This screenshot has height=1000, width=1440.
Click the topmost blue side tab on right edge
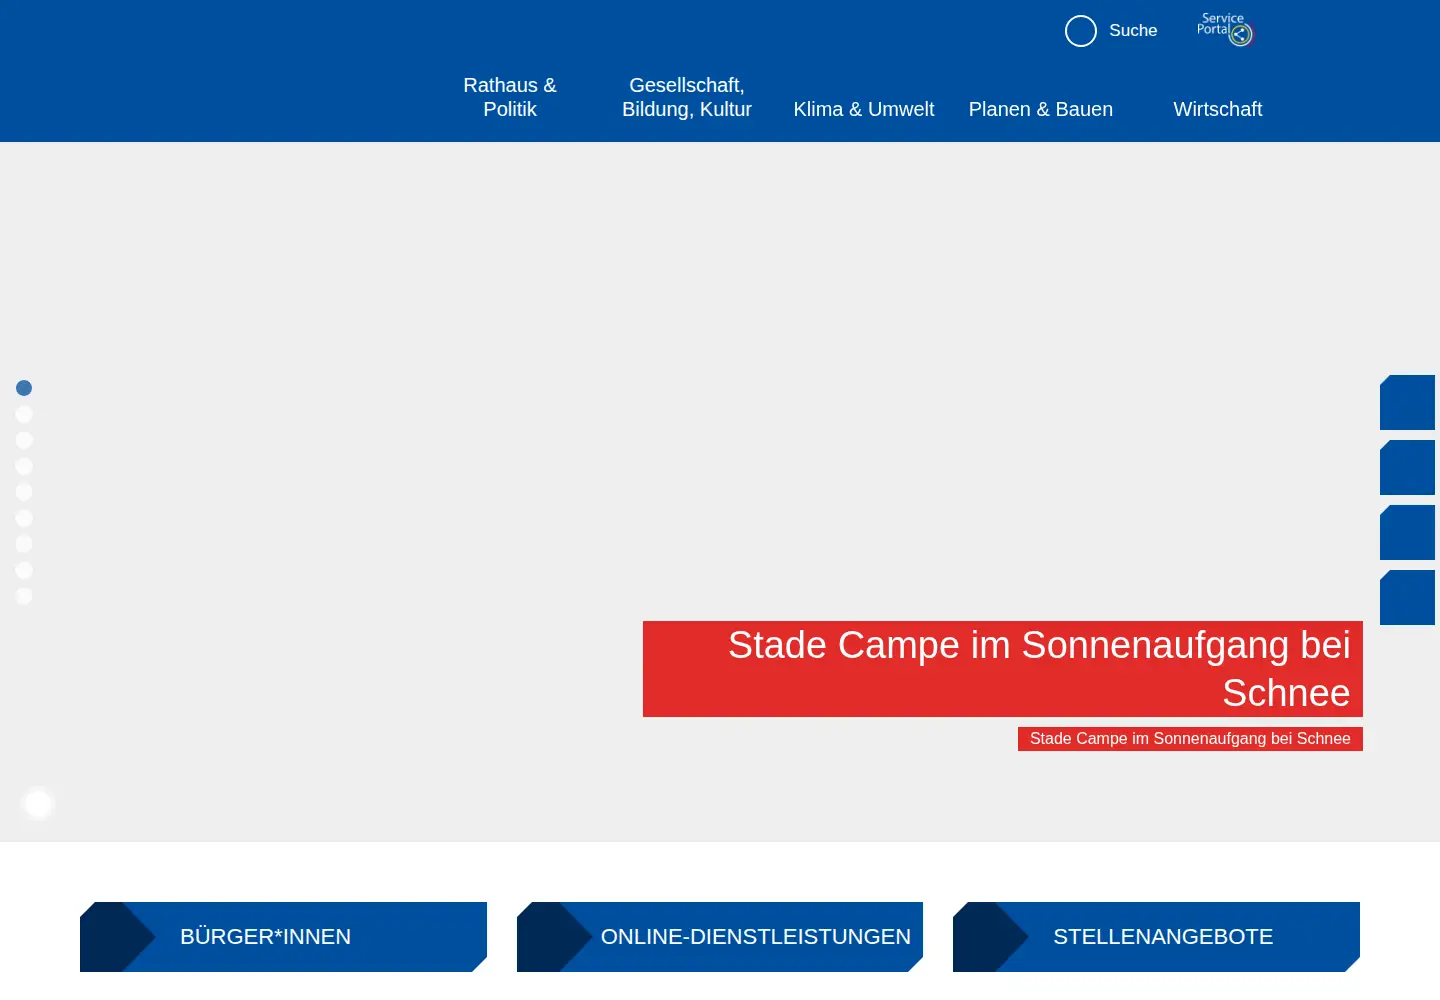(x=1408, y=402)
